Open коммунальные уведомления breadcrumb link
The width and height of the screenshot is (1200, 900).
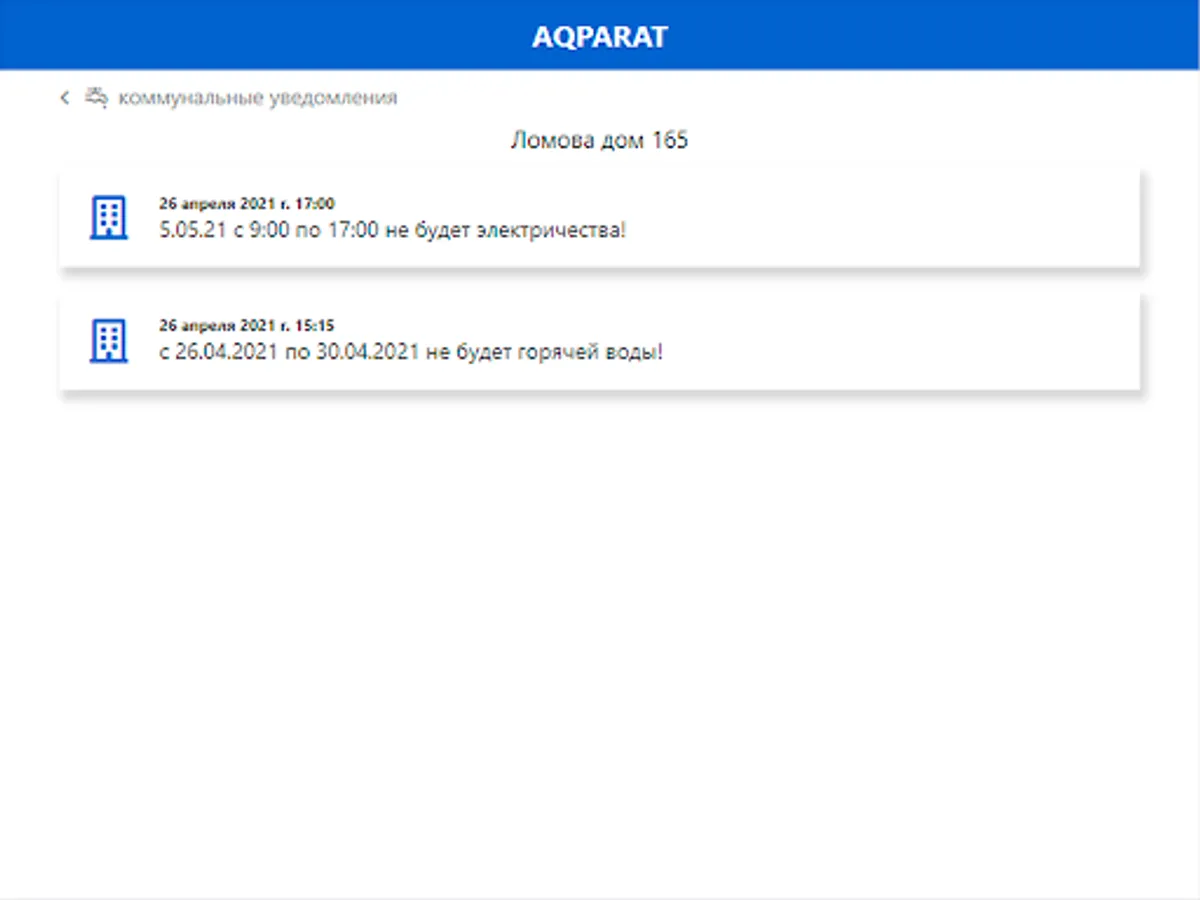[258, 98]
